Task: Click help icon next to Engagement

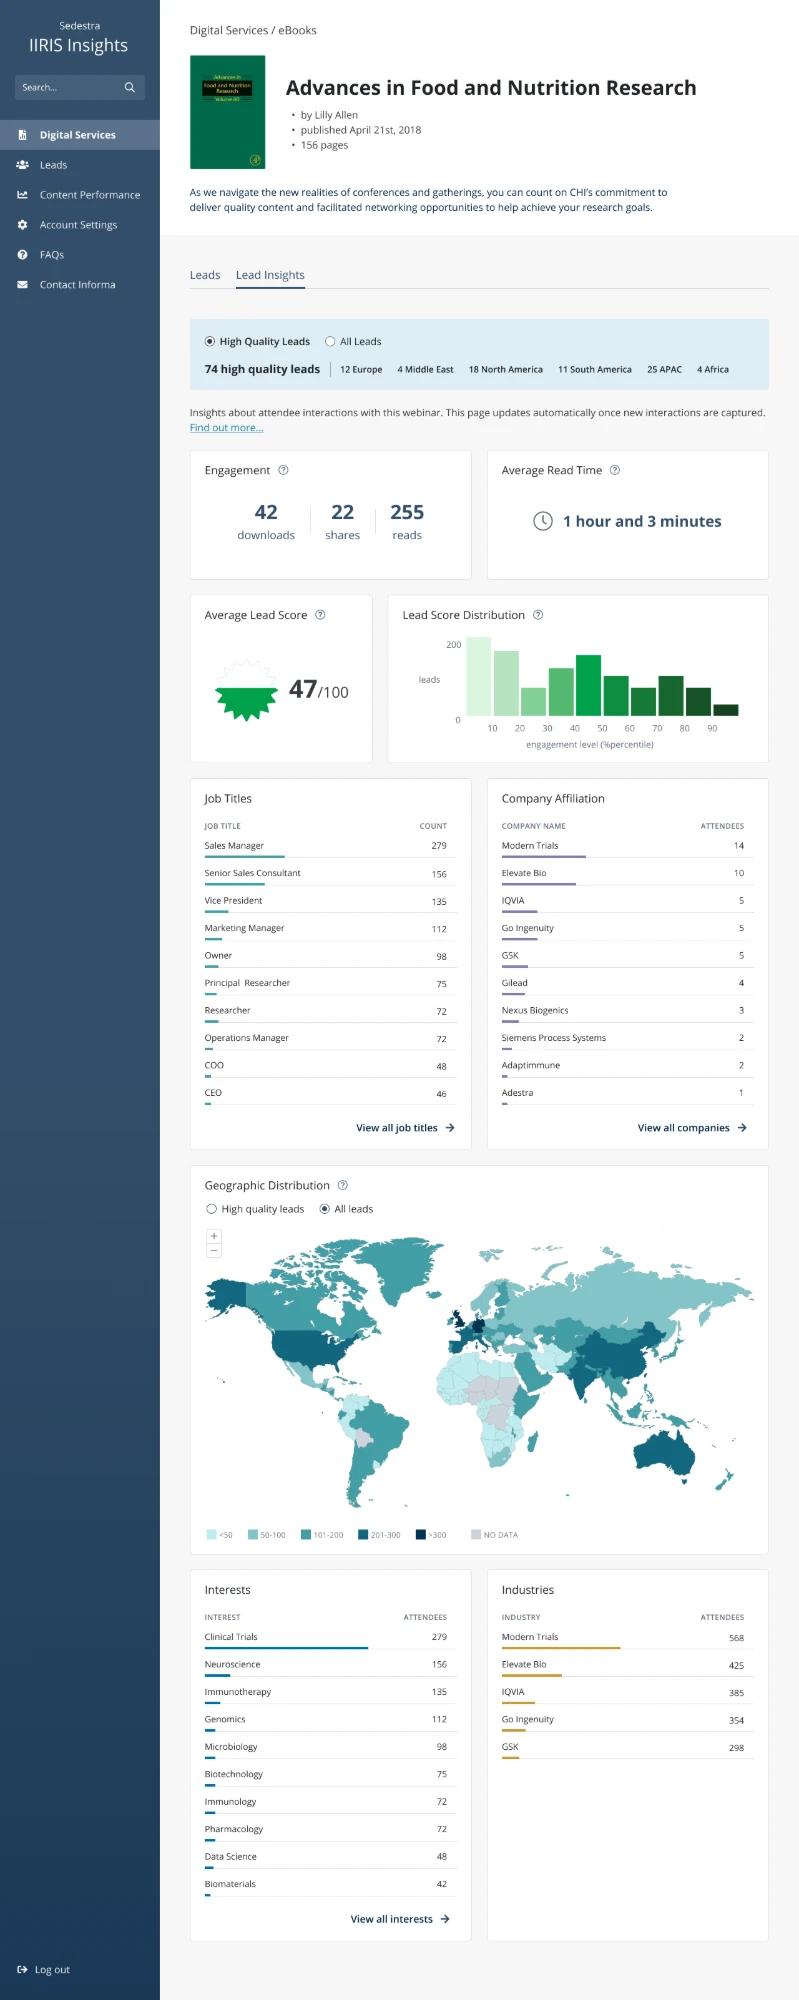Action: pos(283,470)
